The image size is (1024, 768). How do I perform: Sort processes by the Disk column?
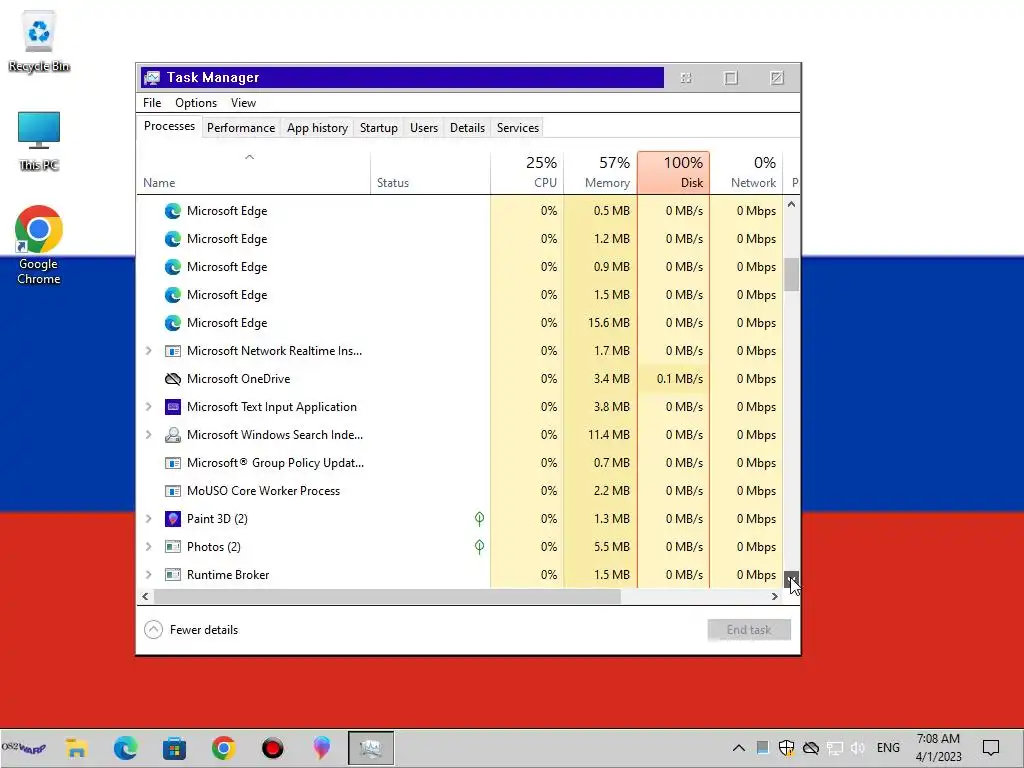coord(673,172)
